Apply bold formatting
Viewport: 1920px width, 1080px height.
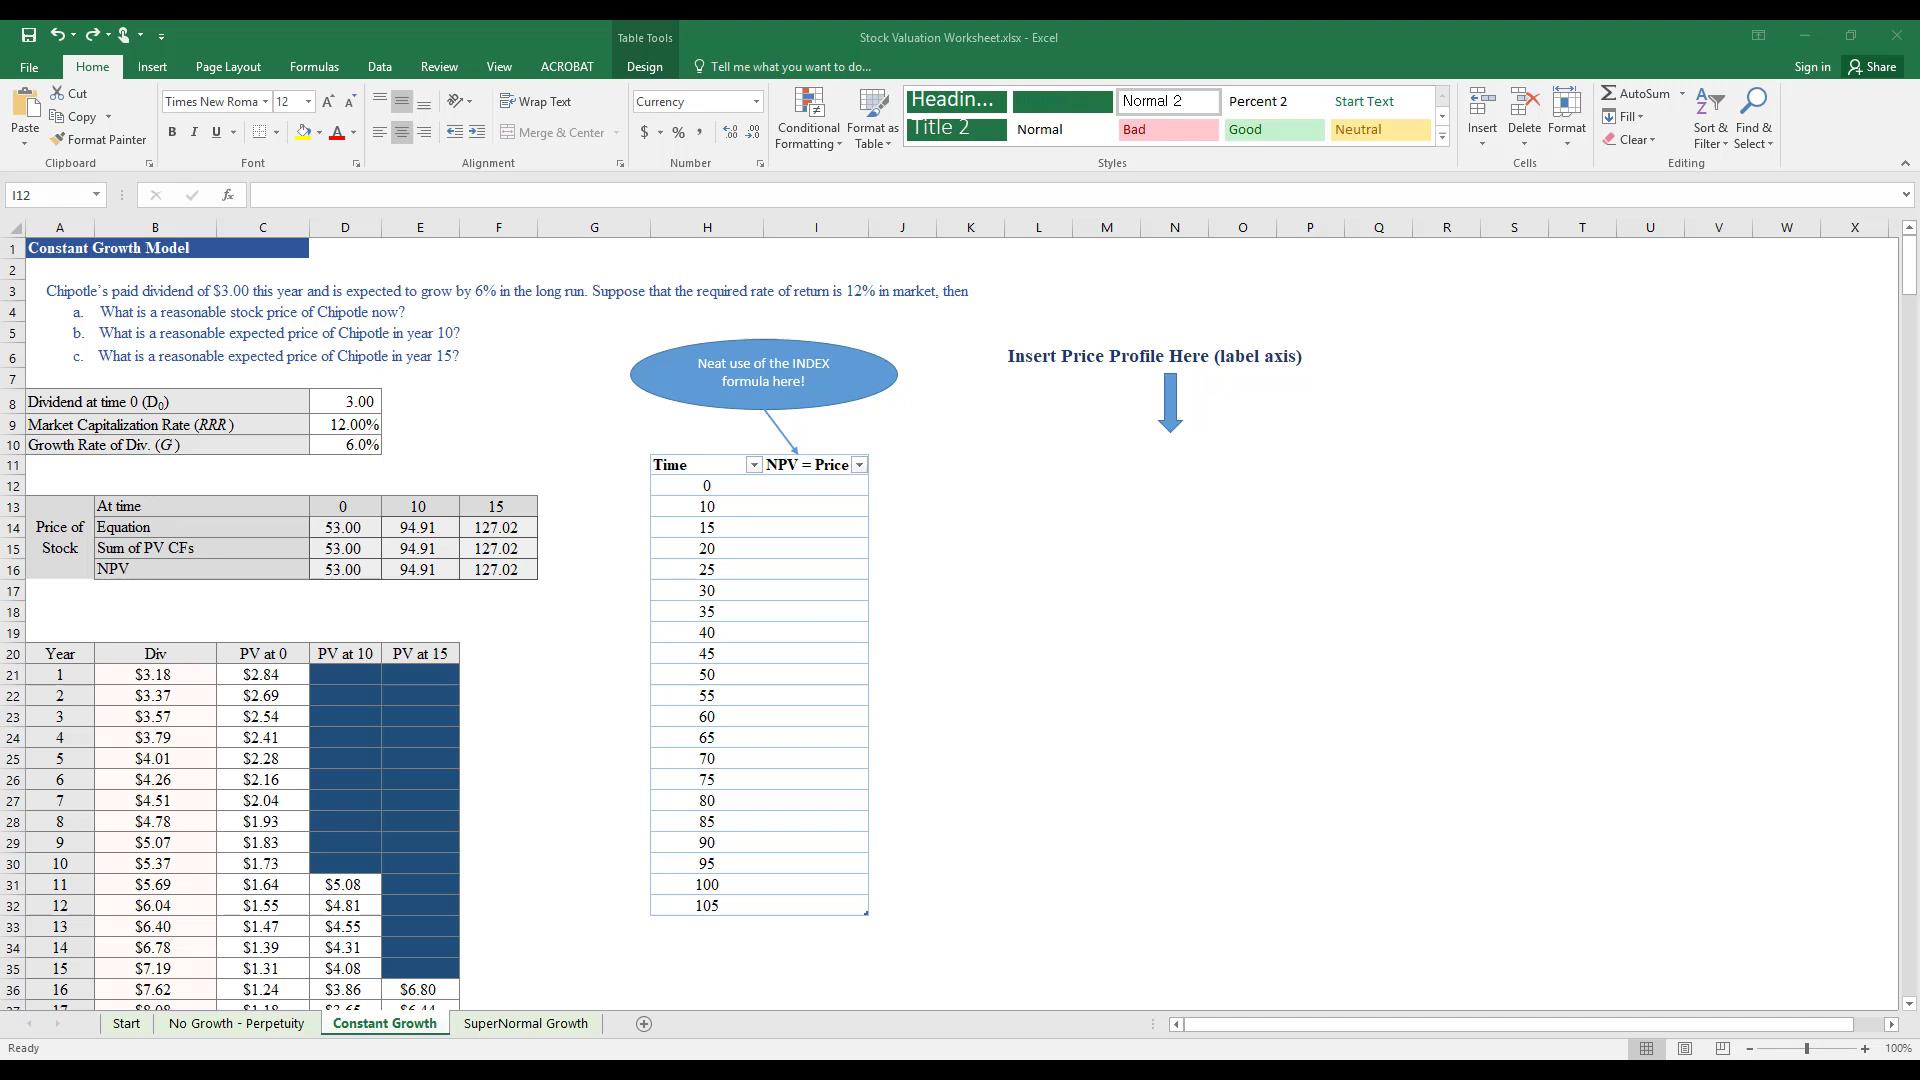point(172,132)
